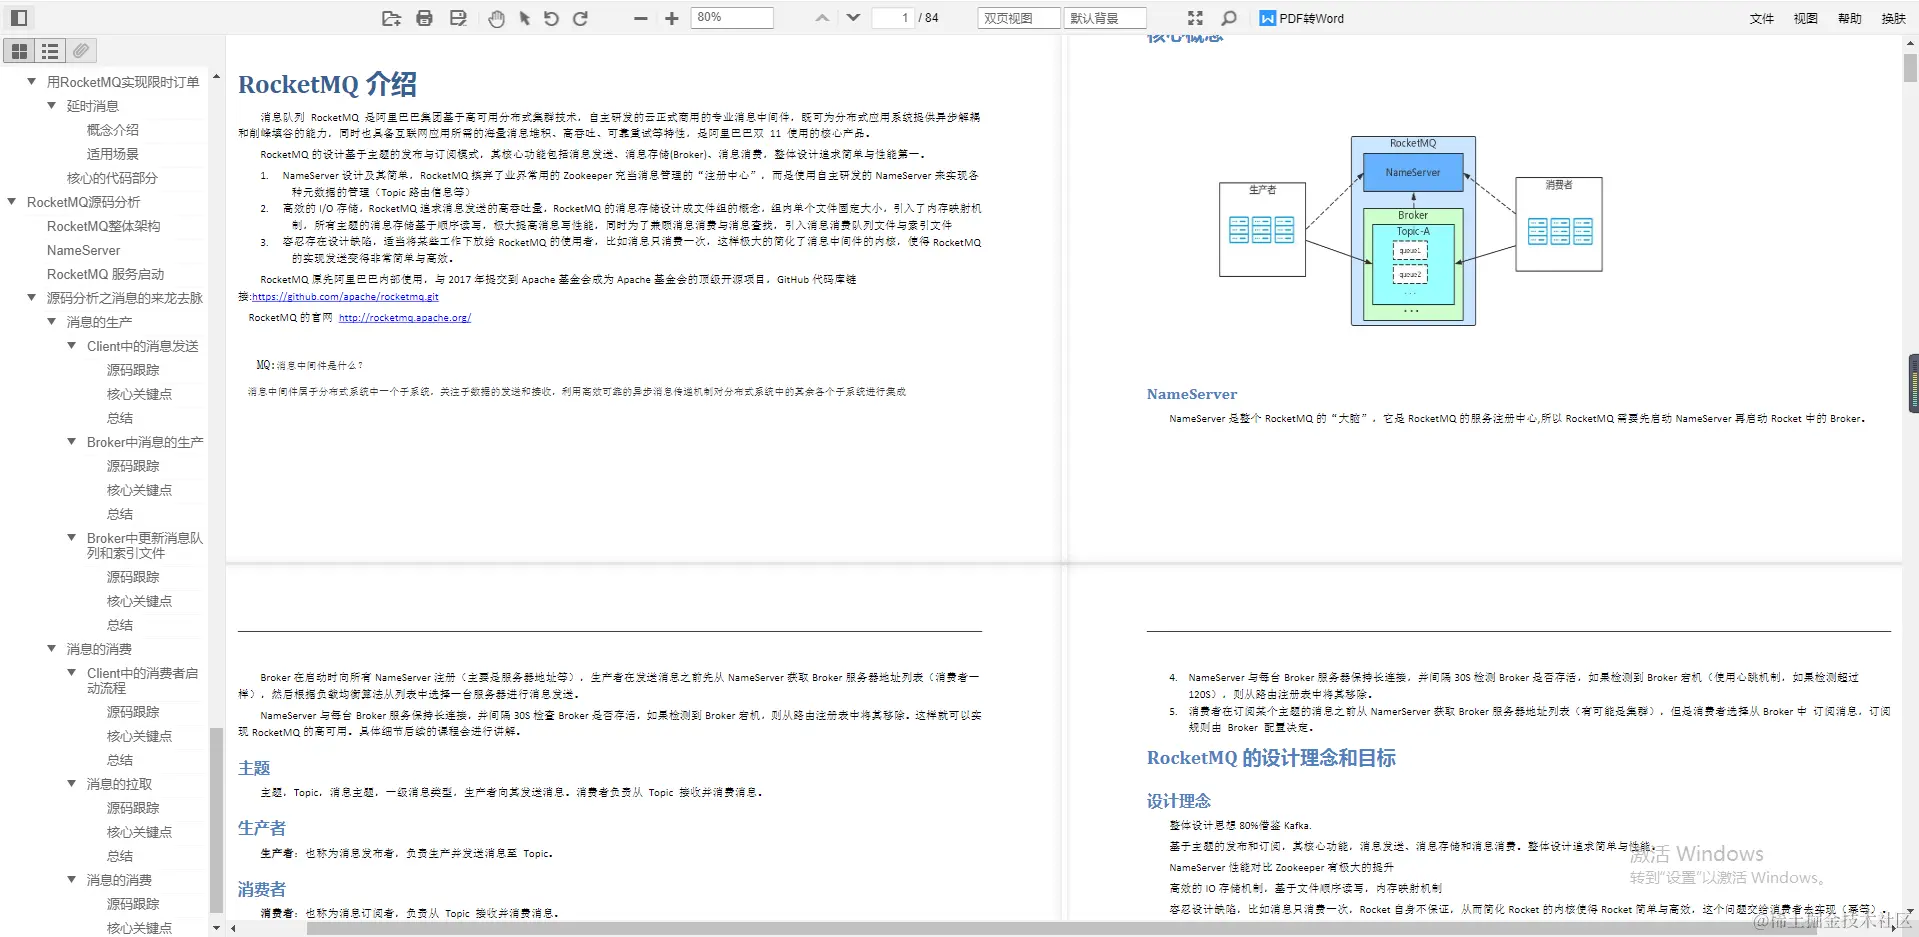Open the 换肤 skin menu
Screen dimensions: 1919x937
click(x=1894, y=18)
